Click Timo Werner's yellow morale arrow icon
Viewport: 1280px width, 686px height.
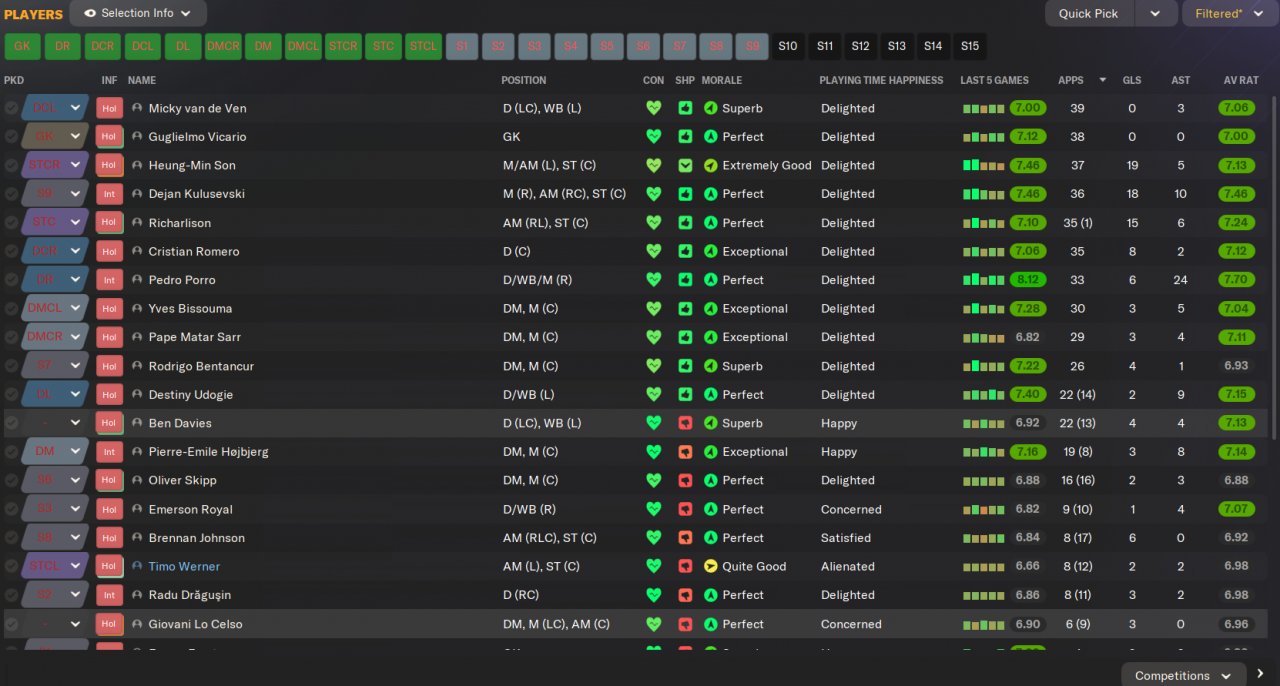[x=711, y=566]
